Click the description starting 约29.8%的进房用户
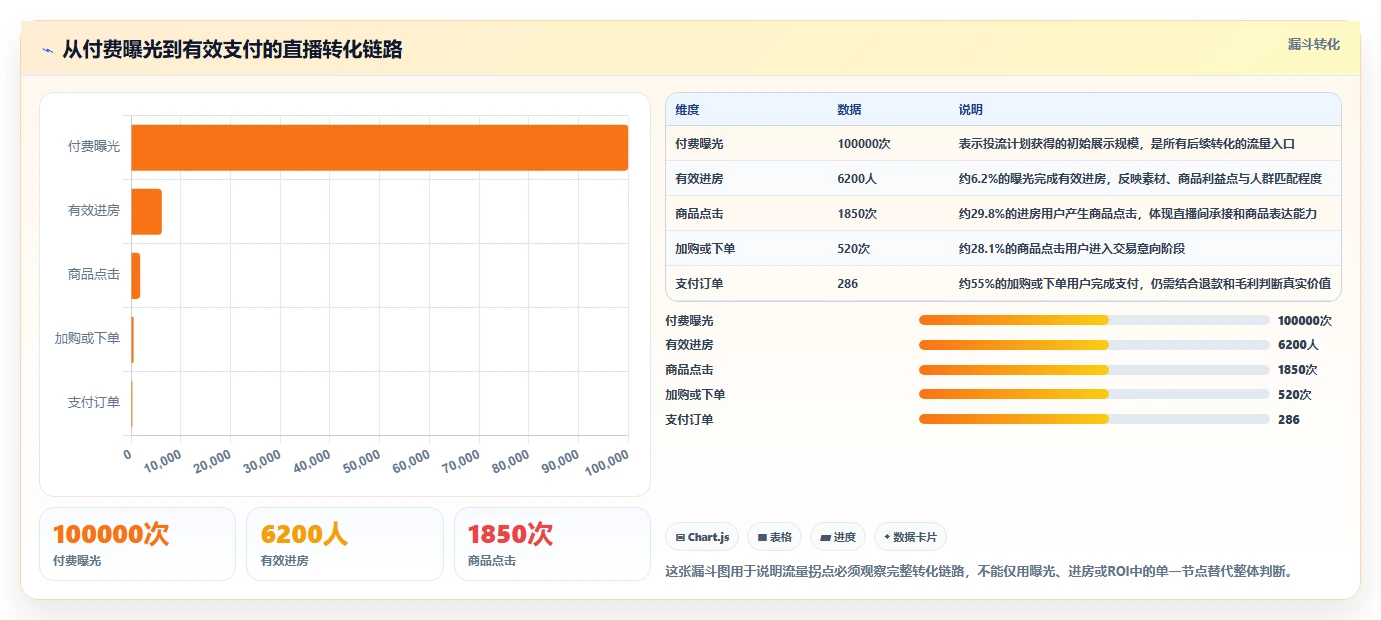This screenshot has height=620, width=1381. point(1138,213)
